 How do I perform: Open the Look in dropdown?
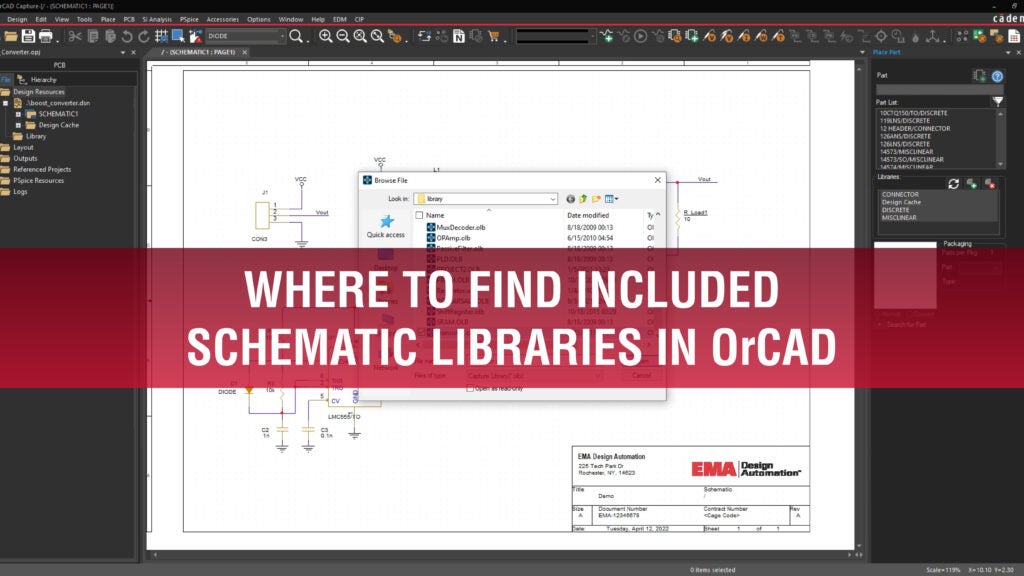[553, 199]
